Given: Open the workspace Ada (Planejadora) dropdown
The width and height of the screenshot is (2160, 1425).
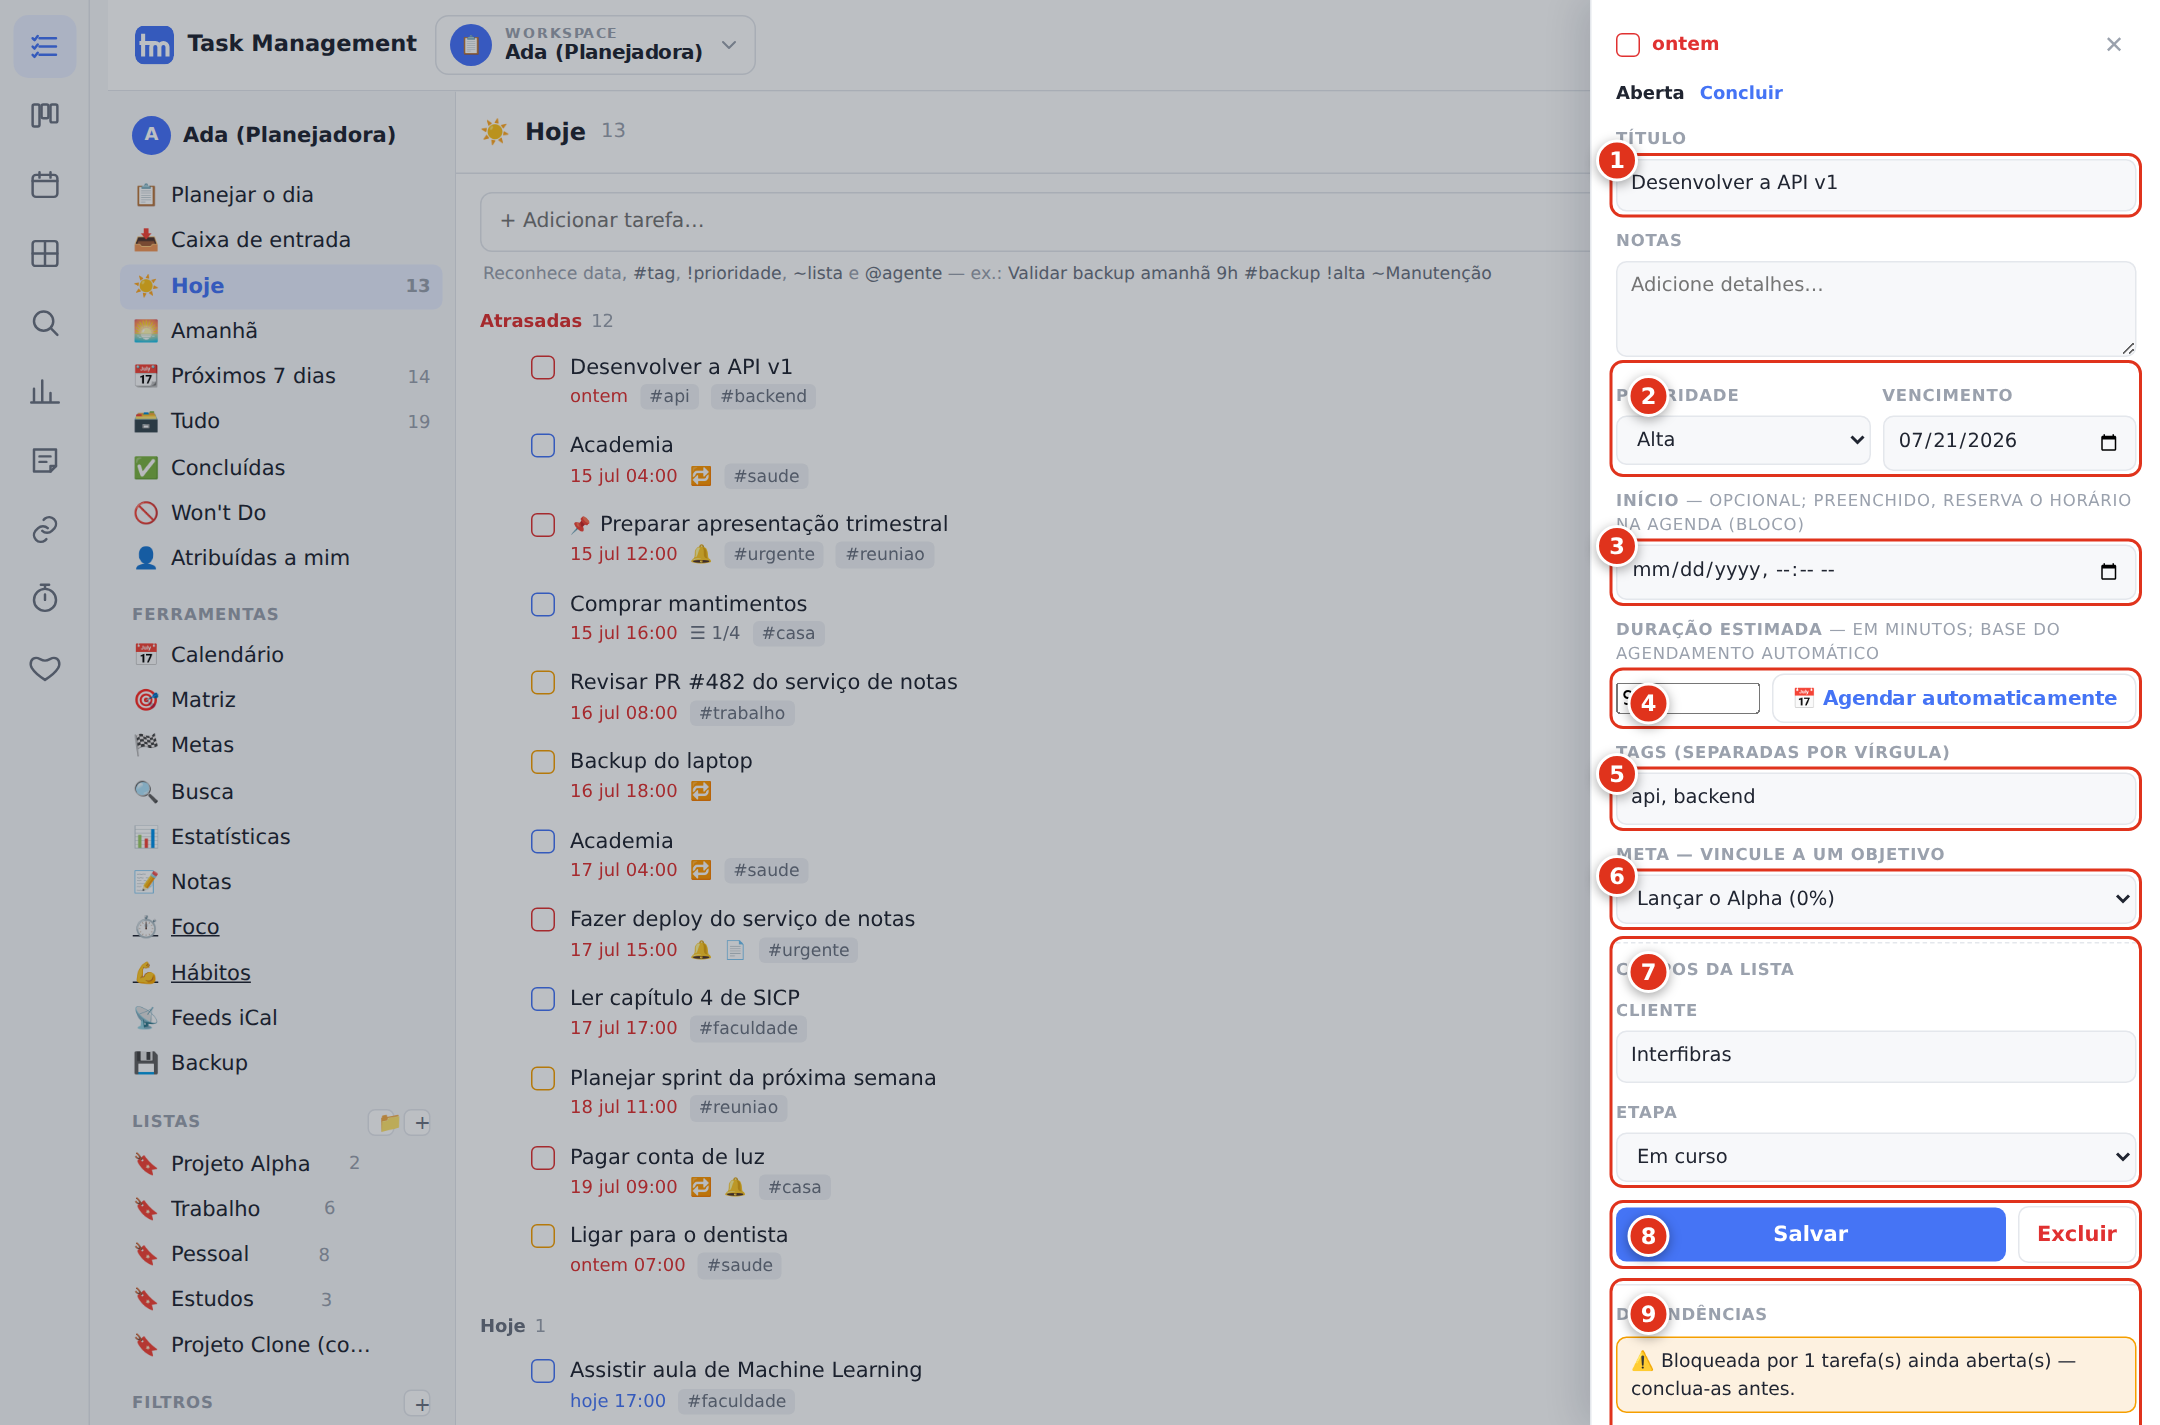Looking at the screenshot, I should pyautogui.click(x=596, y=45).
